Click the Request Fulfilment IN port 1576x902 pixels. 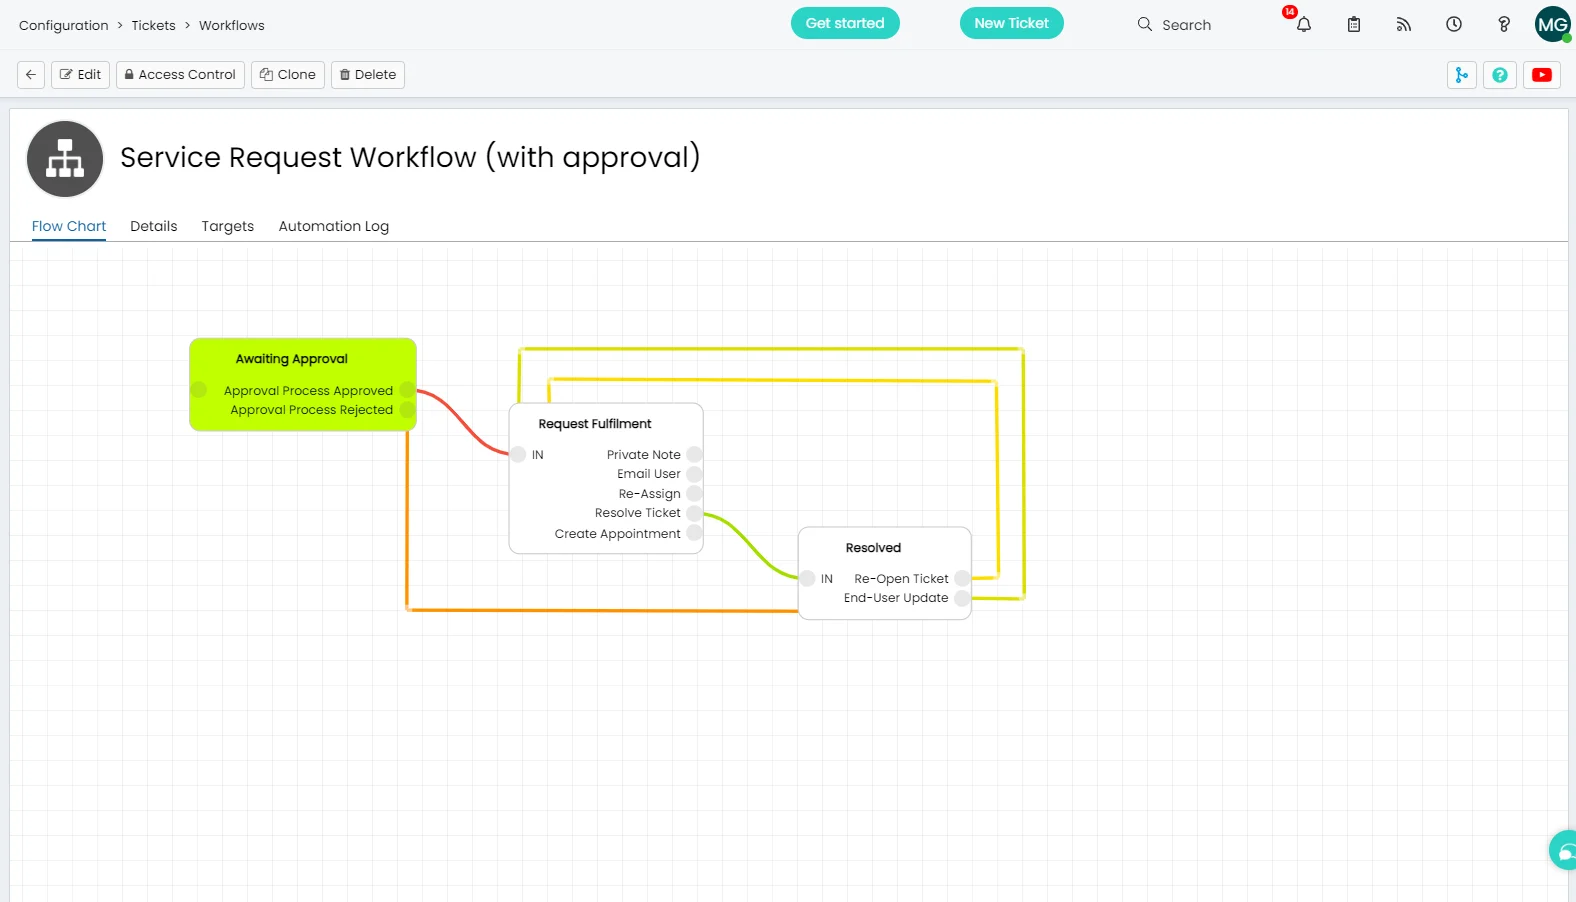pyautogui.click(x=518, y=454)
